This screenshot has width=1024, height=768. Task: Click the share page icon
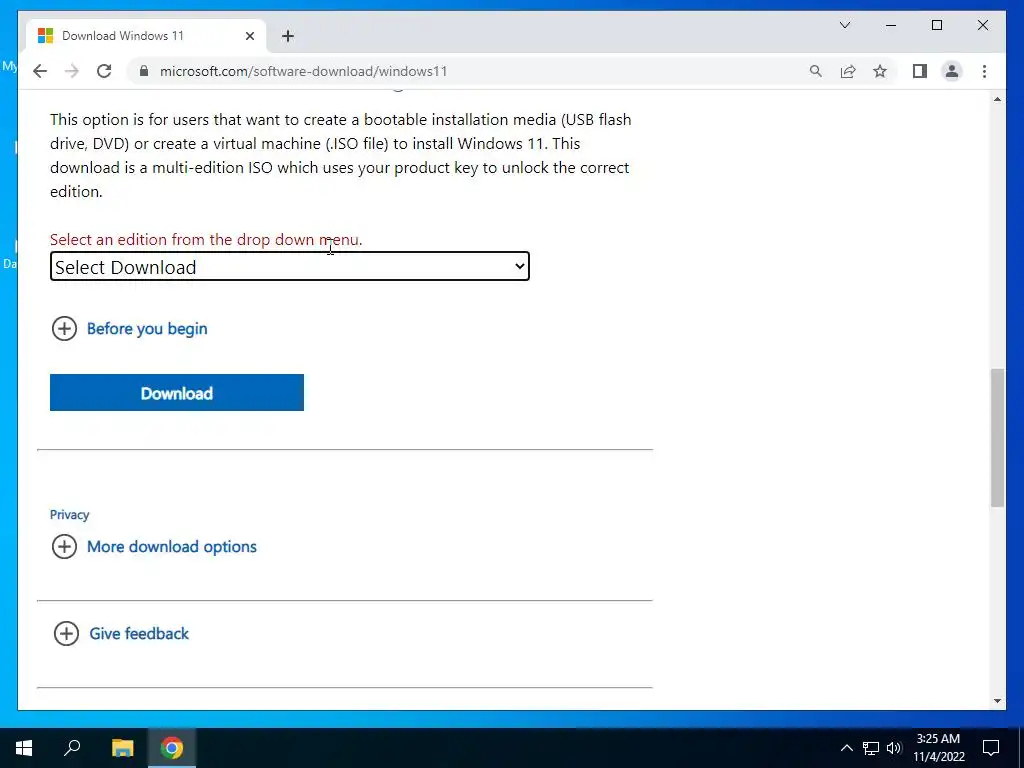click(848, 71)
